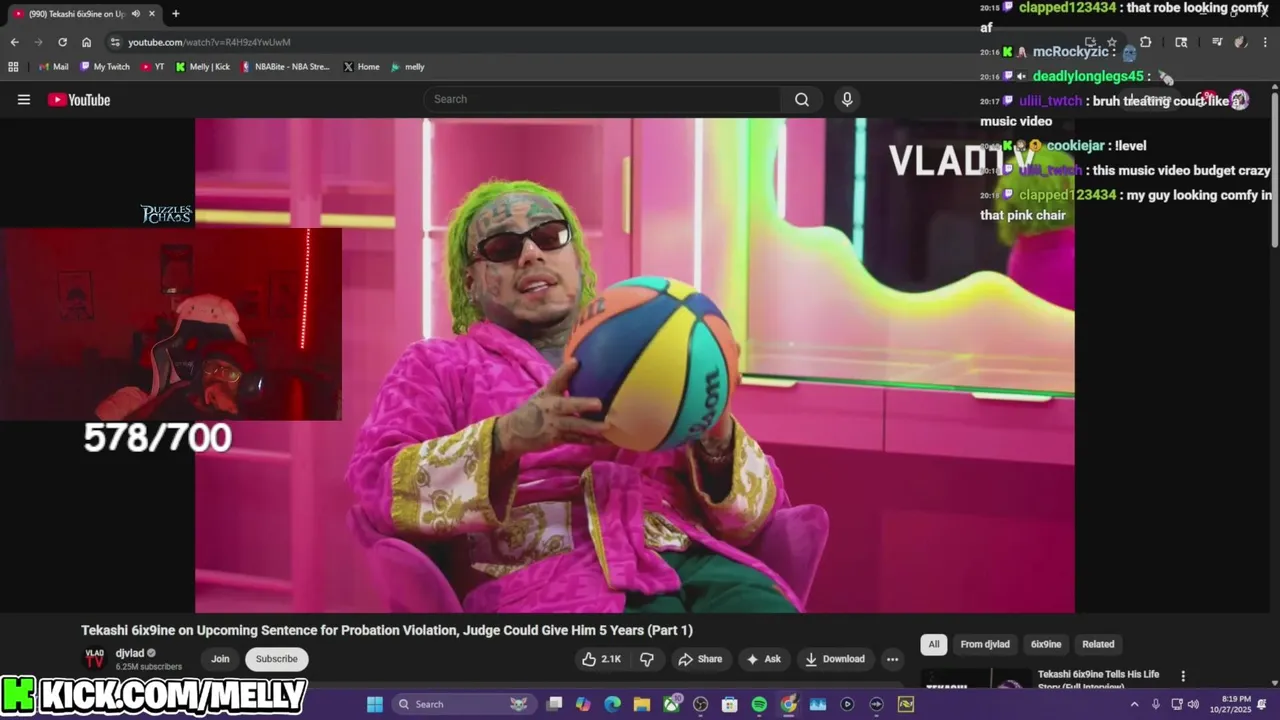Open browser home page icon
1280x720 pixels.
click(86, 42)
